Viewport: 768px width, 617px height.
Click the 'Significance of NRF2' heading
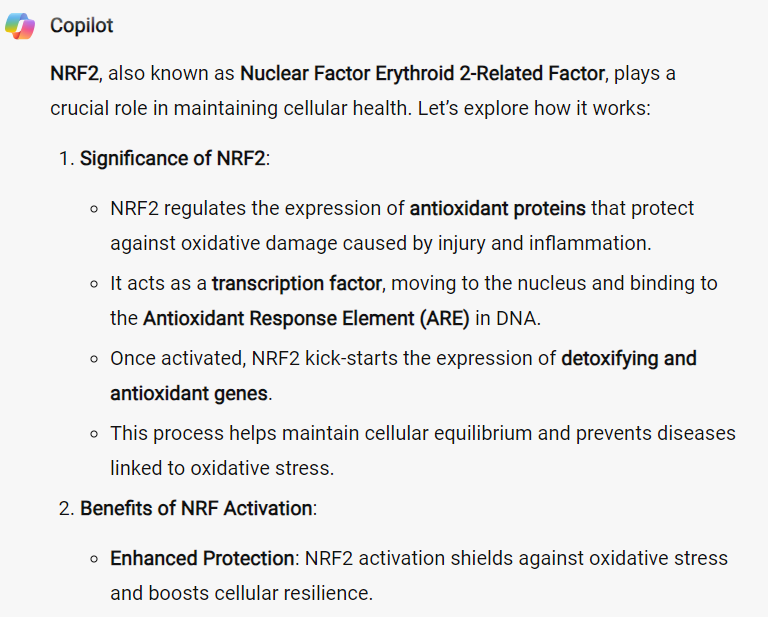pyautogui.click(x=172, y=159)
